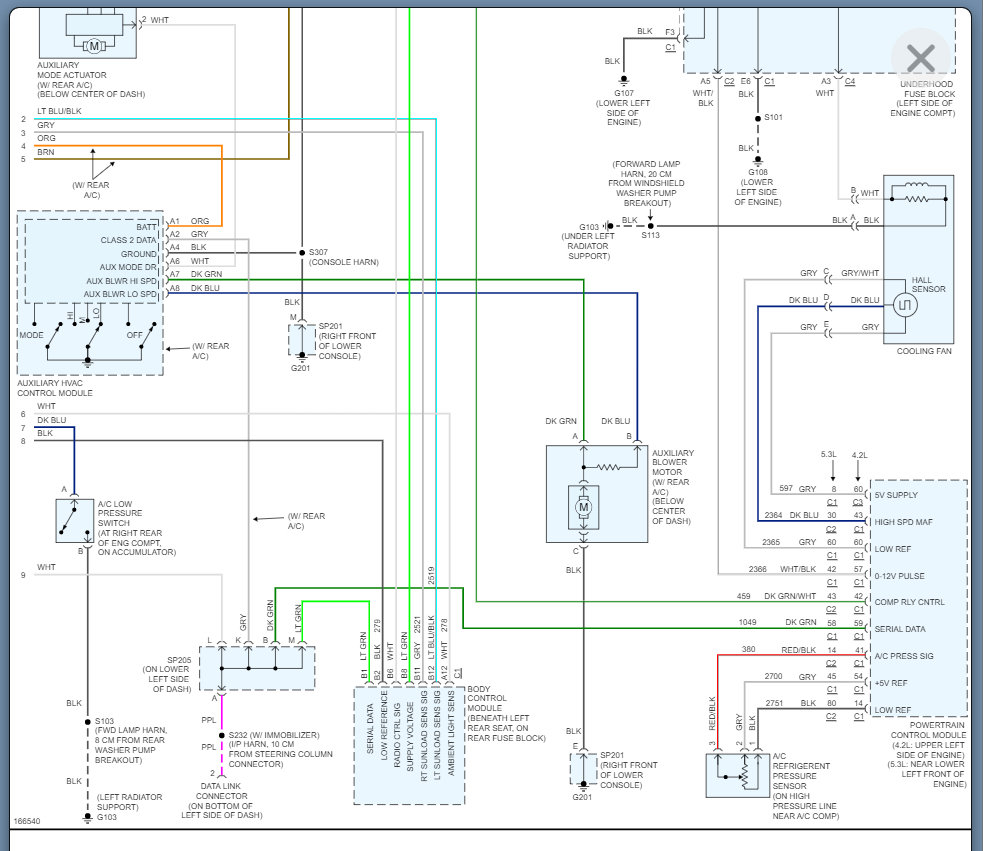The image size is (983, 851).
Task: Click the "S232 (W/ IMMOBILIZER)" label
Action: click(274, 735)
